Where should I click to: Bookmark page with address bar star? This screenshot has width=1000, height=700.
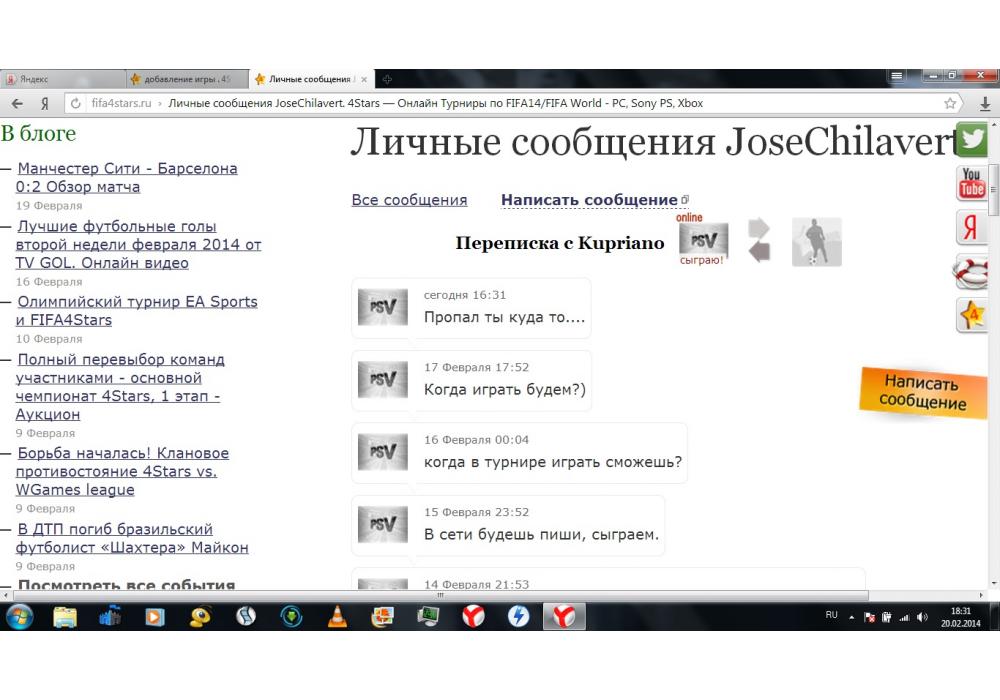(x=950, y=103)
